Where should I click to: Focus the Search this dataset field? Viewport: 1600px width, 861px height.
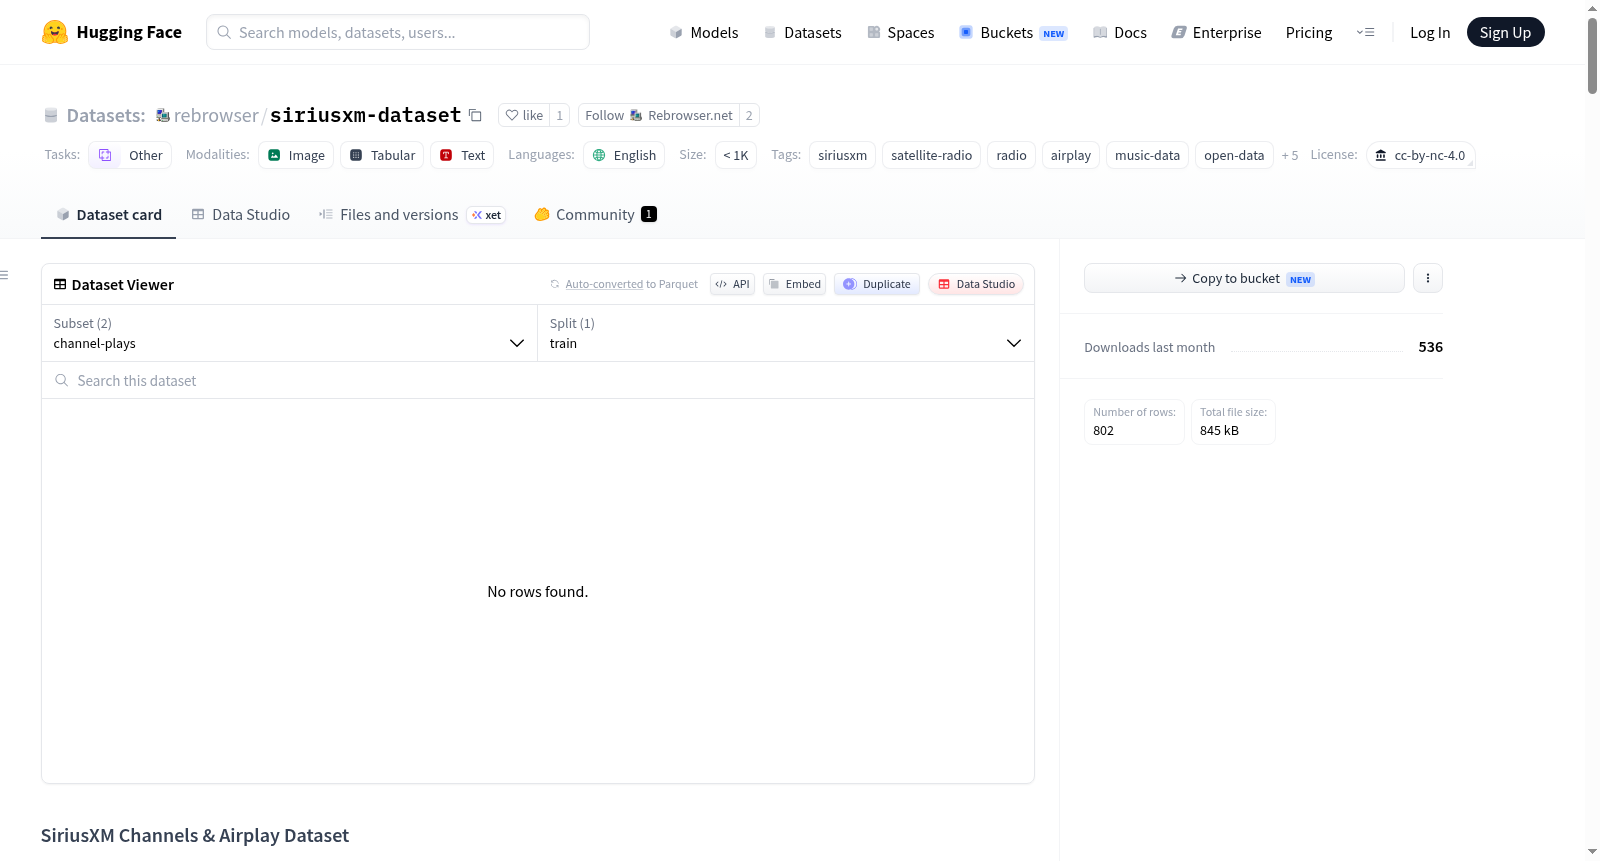(538, 380)
